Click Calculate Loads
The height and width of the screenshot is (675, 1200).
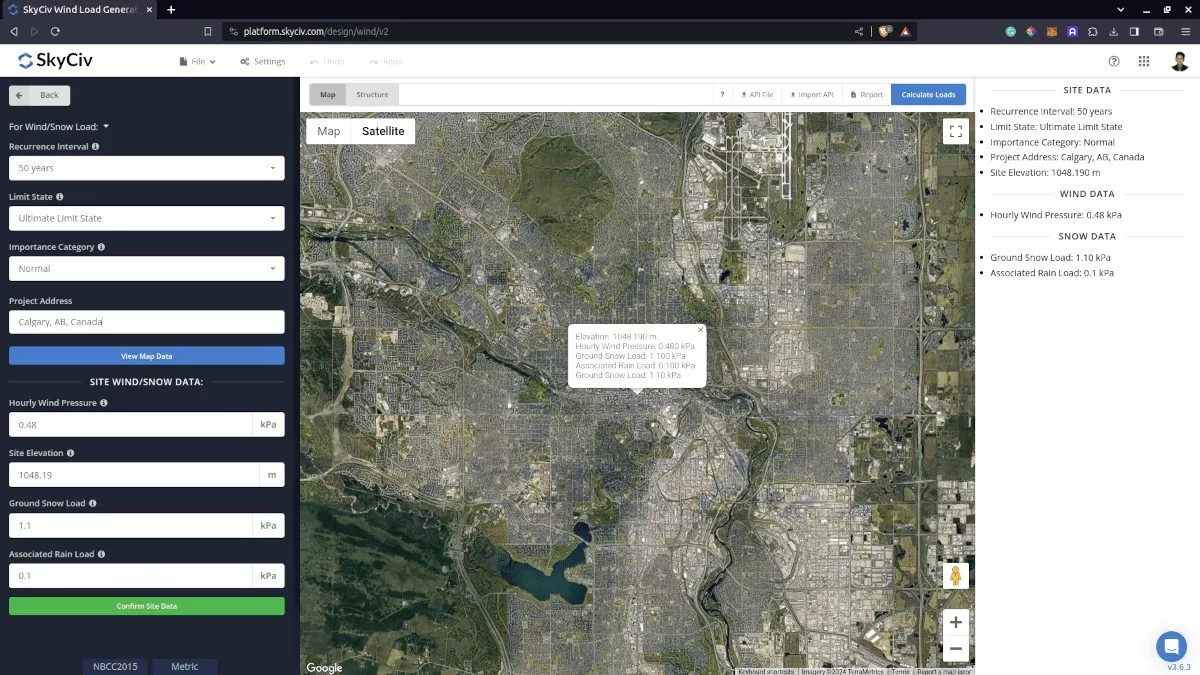[929, 95]
